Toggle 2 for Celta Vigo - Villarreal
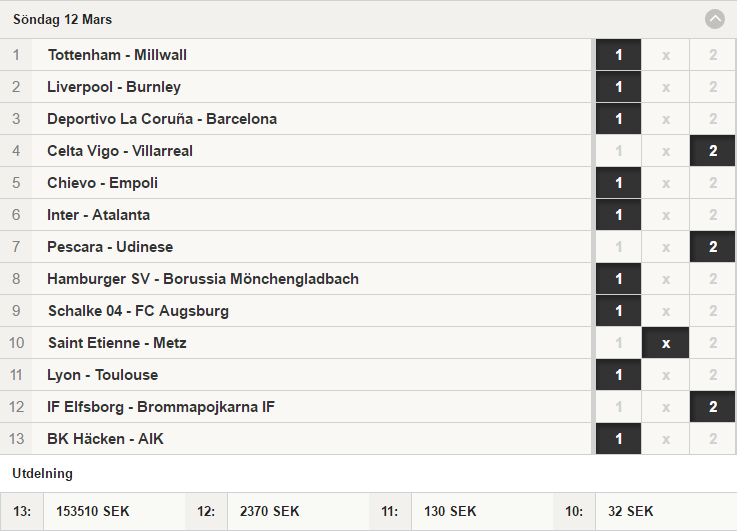Screen dimensions: 739x531 point(713,151)
